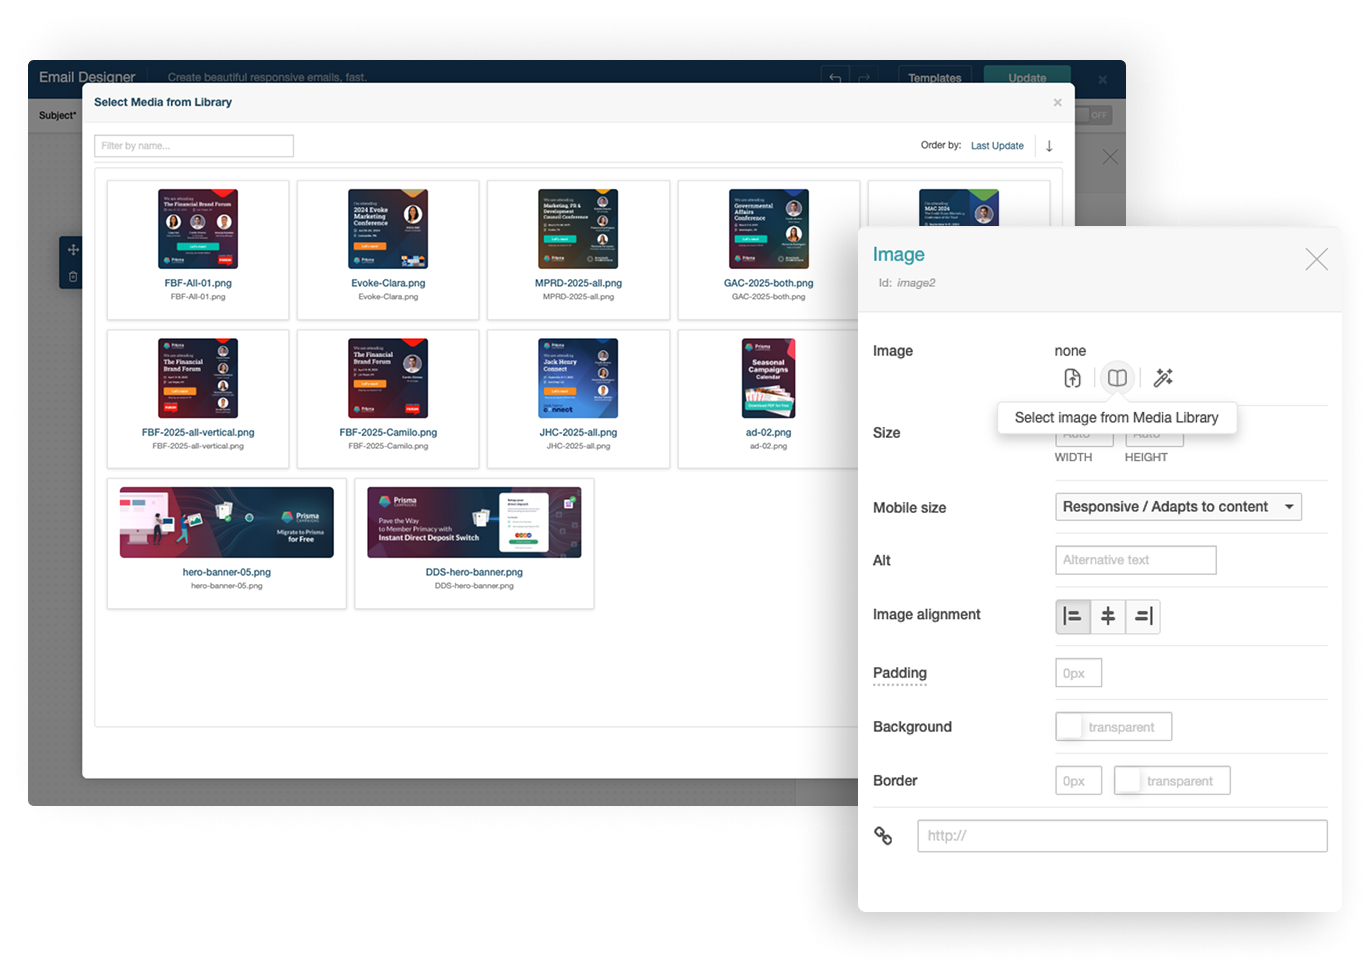Screen dimensions: 1370x968
Task: Click the Update button
Action: [1027, 77]
